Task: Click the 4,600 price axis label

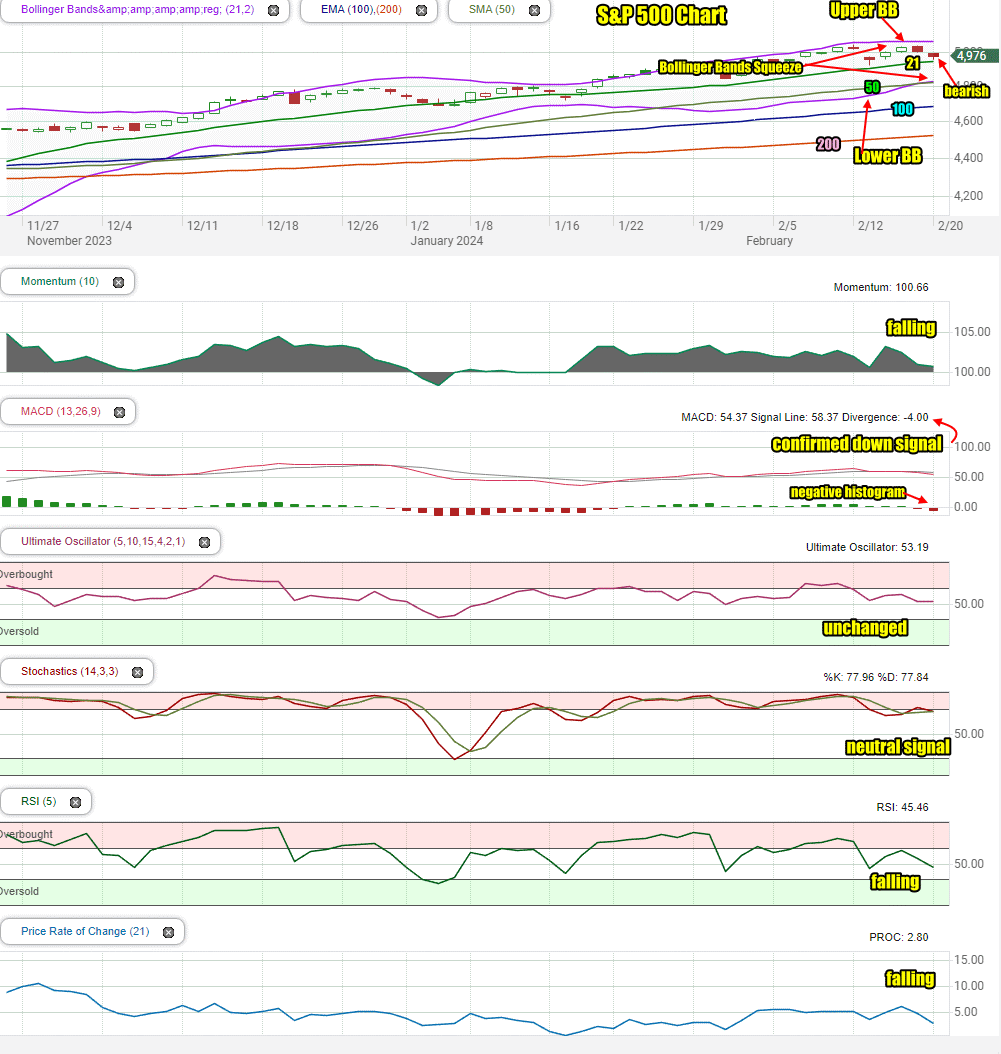Action: coord(968,121)
